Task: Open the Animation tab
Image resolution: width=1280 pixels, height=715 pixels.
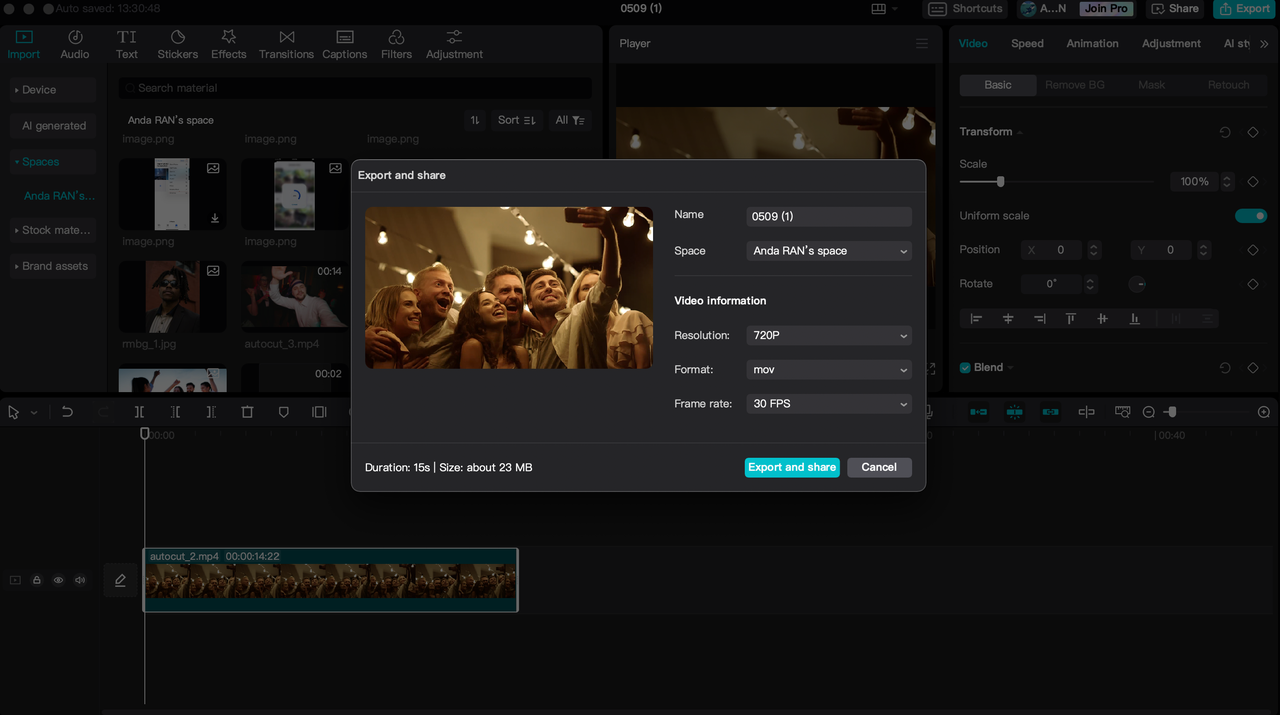Action: 1092,44
